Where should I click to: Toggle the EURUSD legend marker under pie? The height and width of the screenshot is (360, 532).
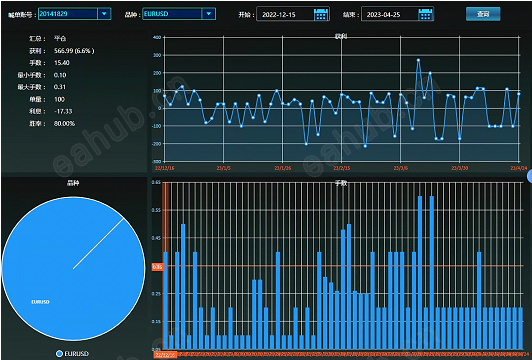(59, 354)
